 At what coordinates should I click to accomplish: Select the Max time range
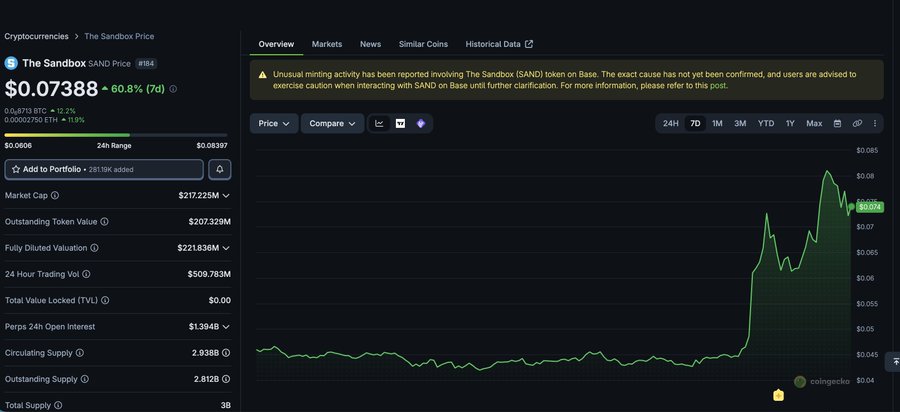pos(814,123)
